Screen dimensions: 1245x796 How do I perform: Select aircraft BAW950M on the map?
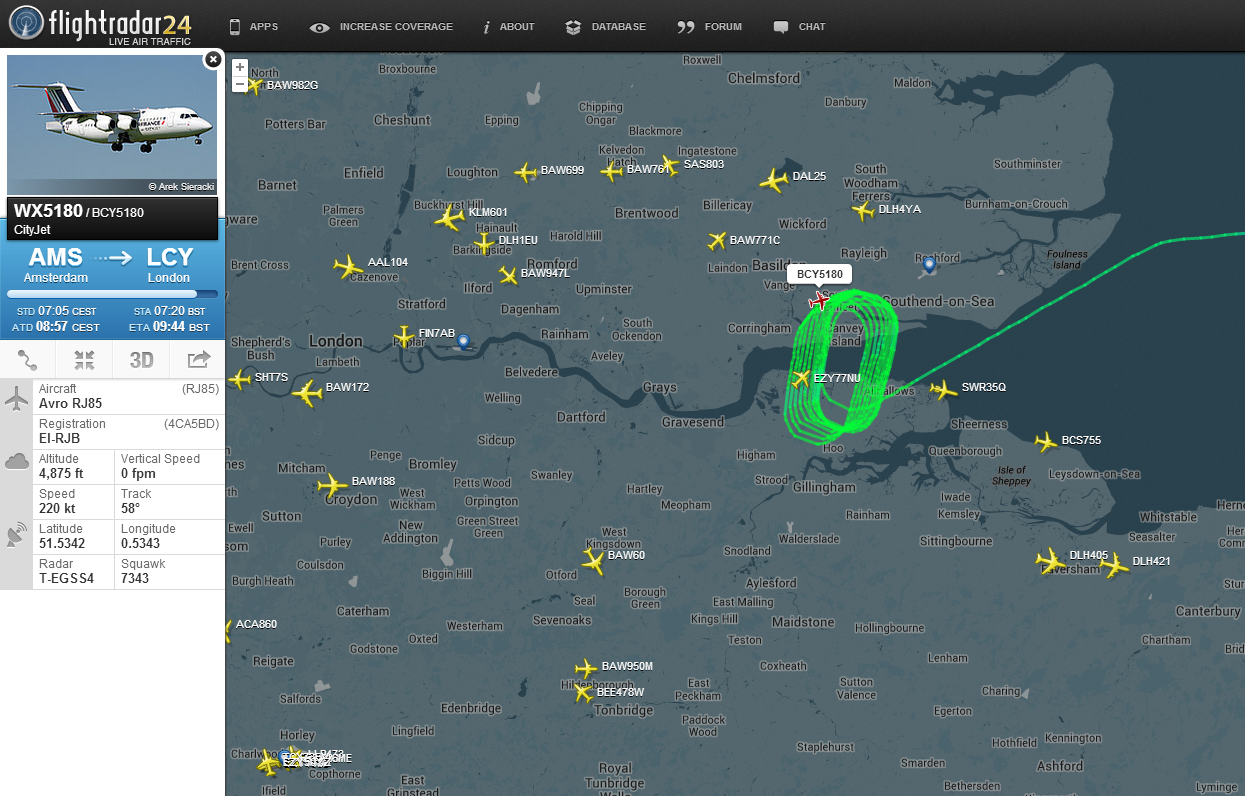coord(586,668)
